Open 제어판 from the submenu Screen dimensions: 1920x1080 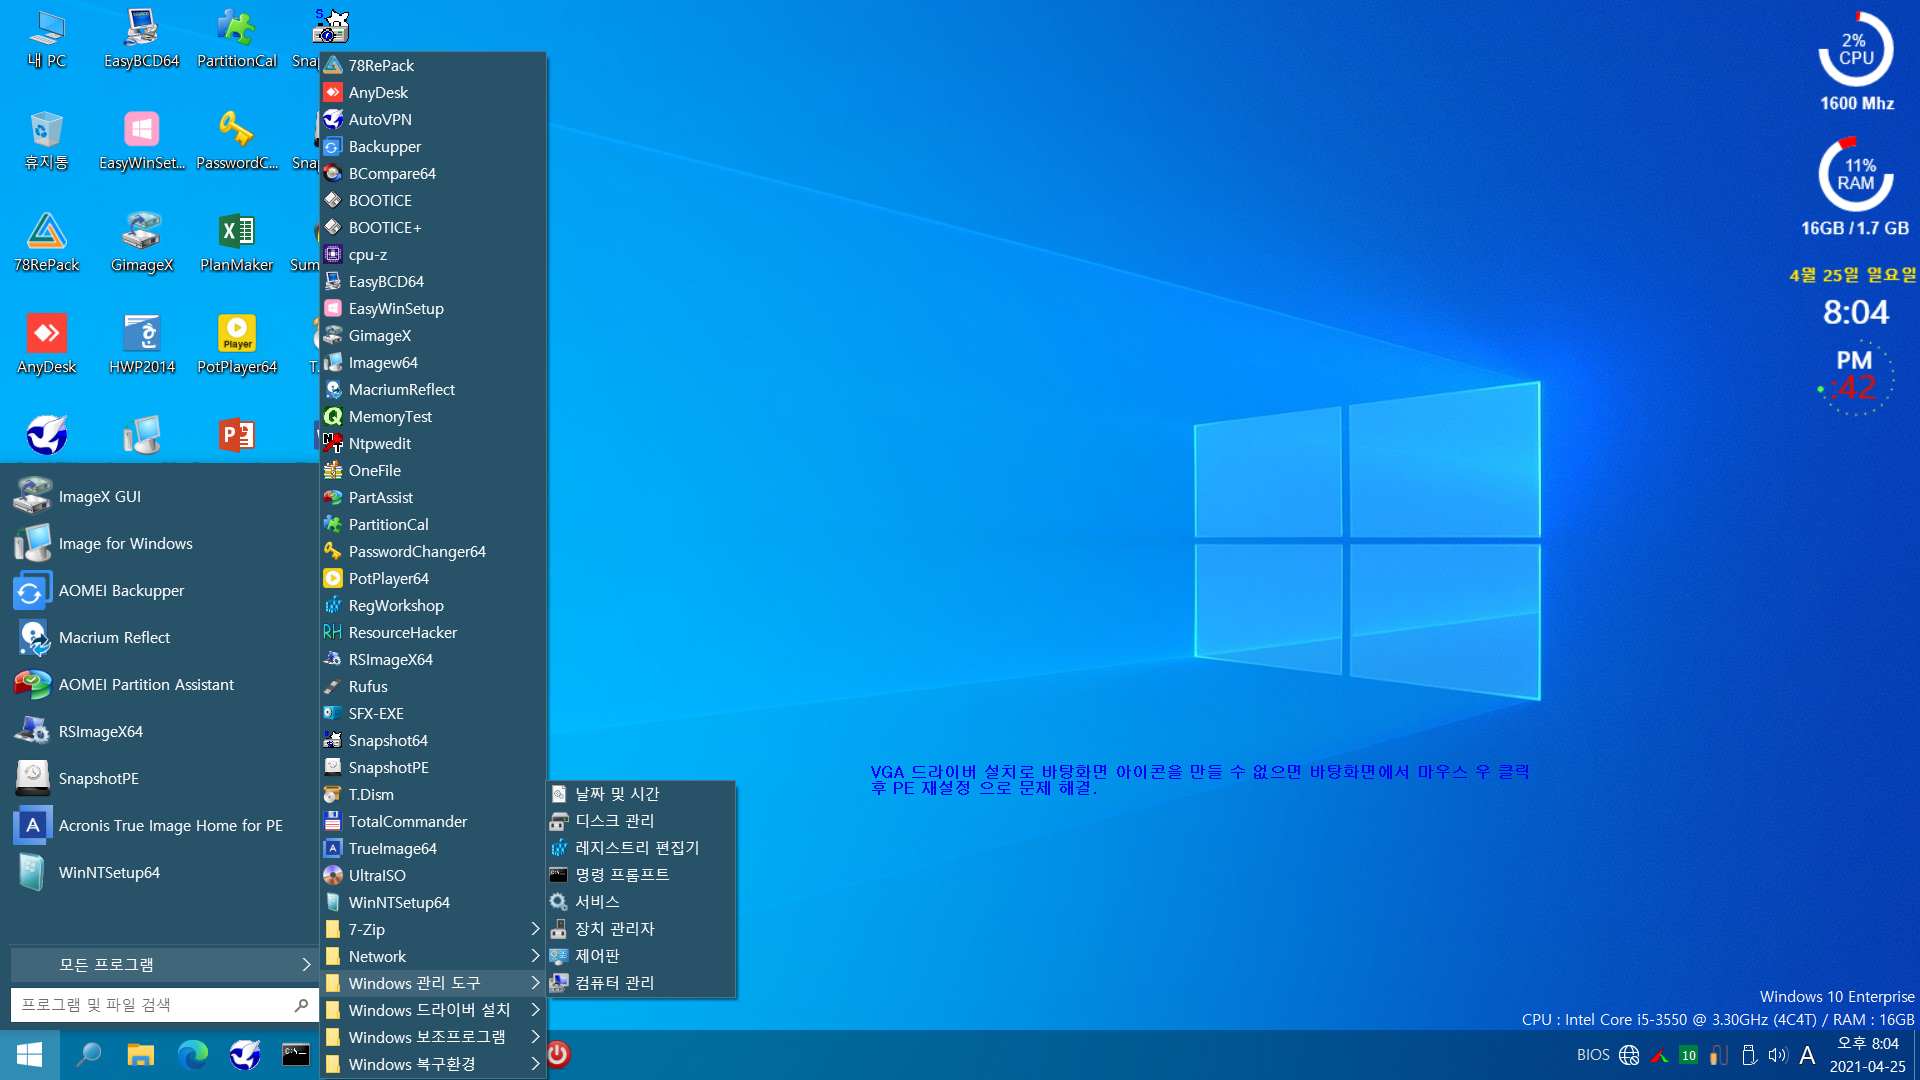(641, 955)
